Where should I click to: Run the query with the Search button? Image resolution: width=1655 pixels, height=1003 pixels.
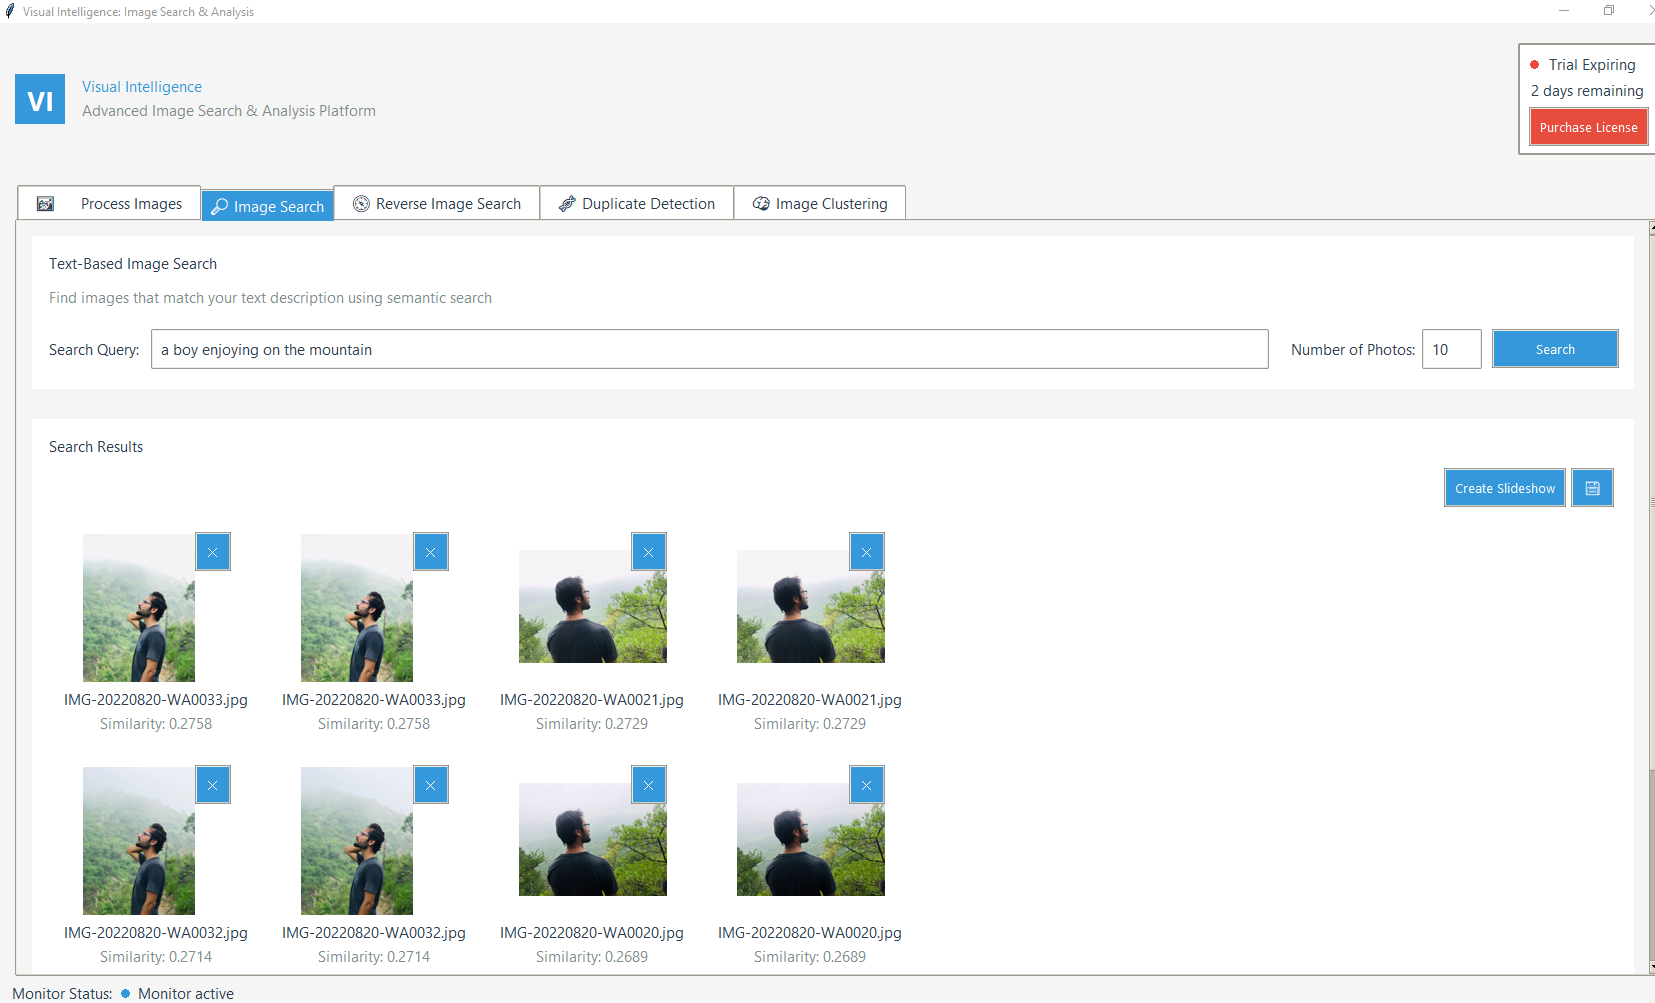click(1555, 349)
